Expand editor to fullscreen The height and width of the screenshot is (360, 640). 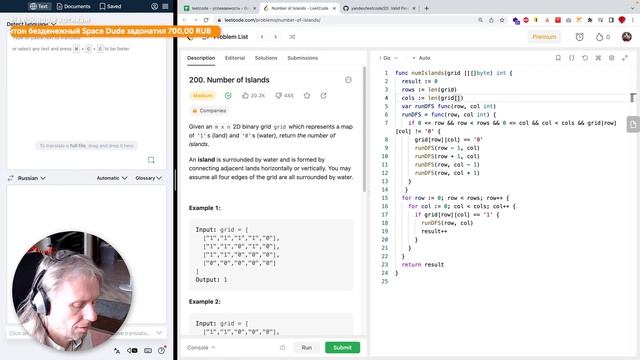pyautogui.click(x=625, y=58)
